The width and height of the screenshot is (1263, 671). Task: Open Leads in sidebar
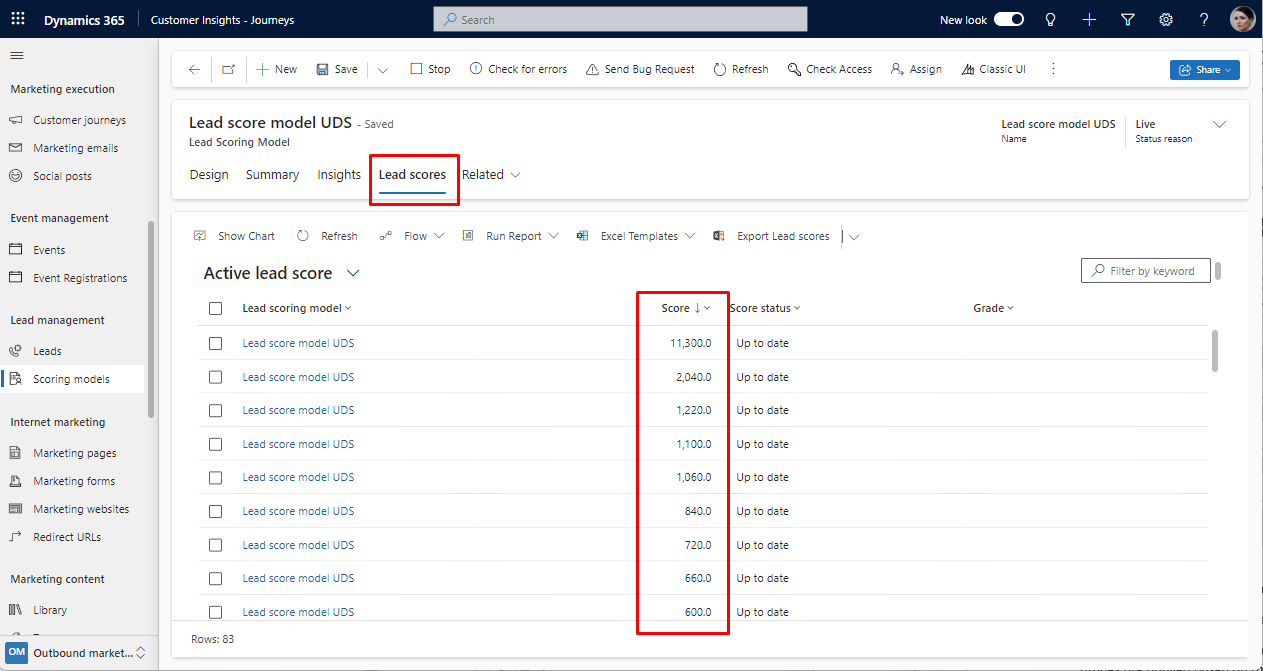coord(47,351)
